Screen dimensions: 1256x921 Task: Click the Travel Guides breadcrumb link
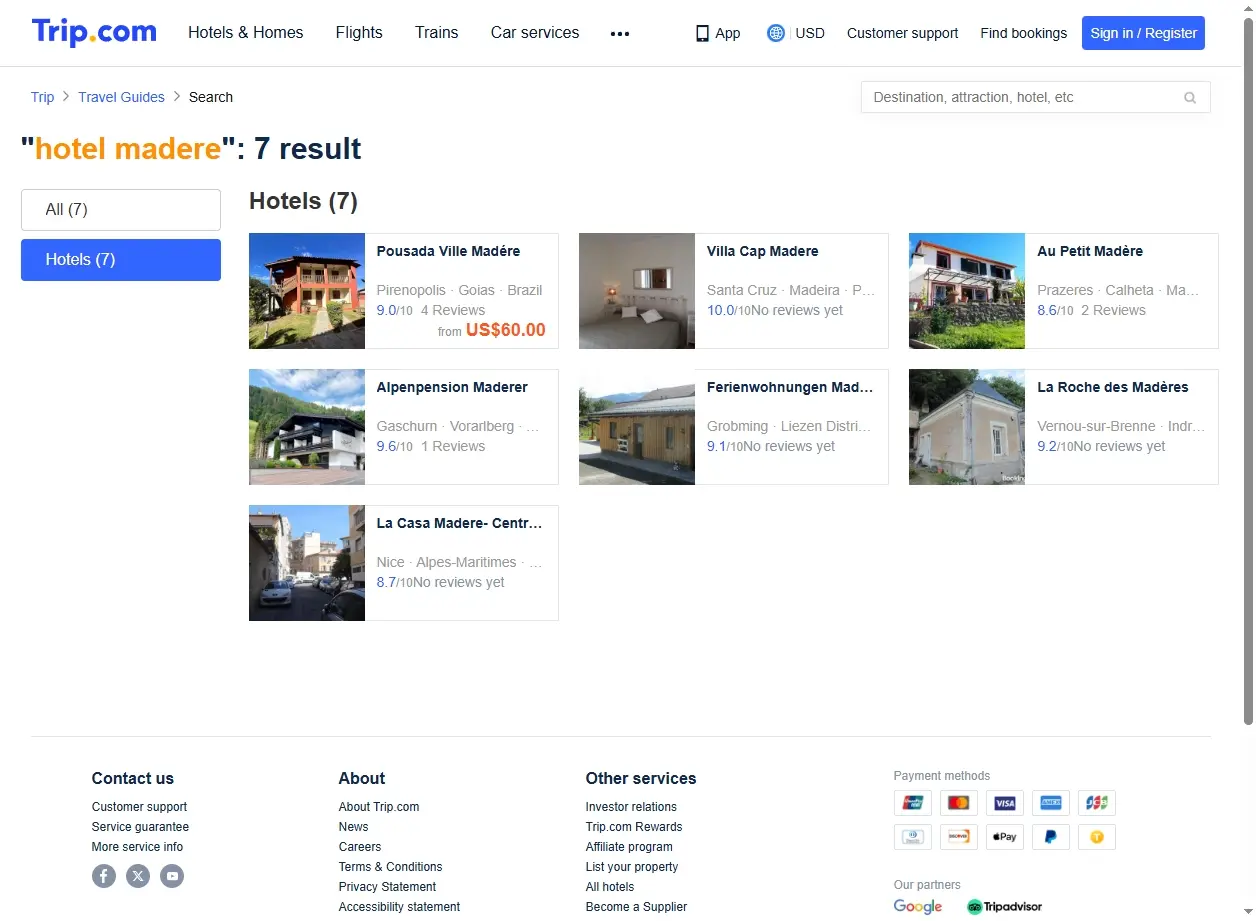tap(121, 97)
